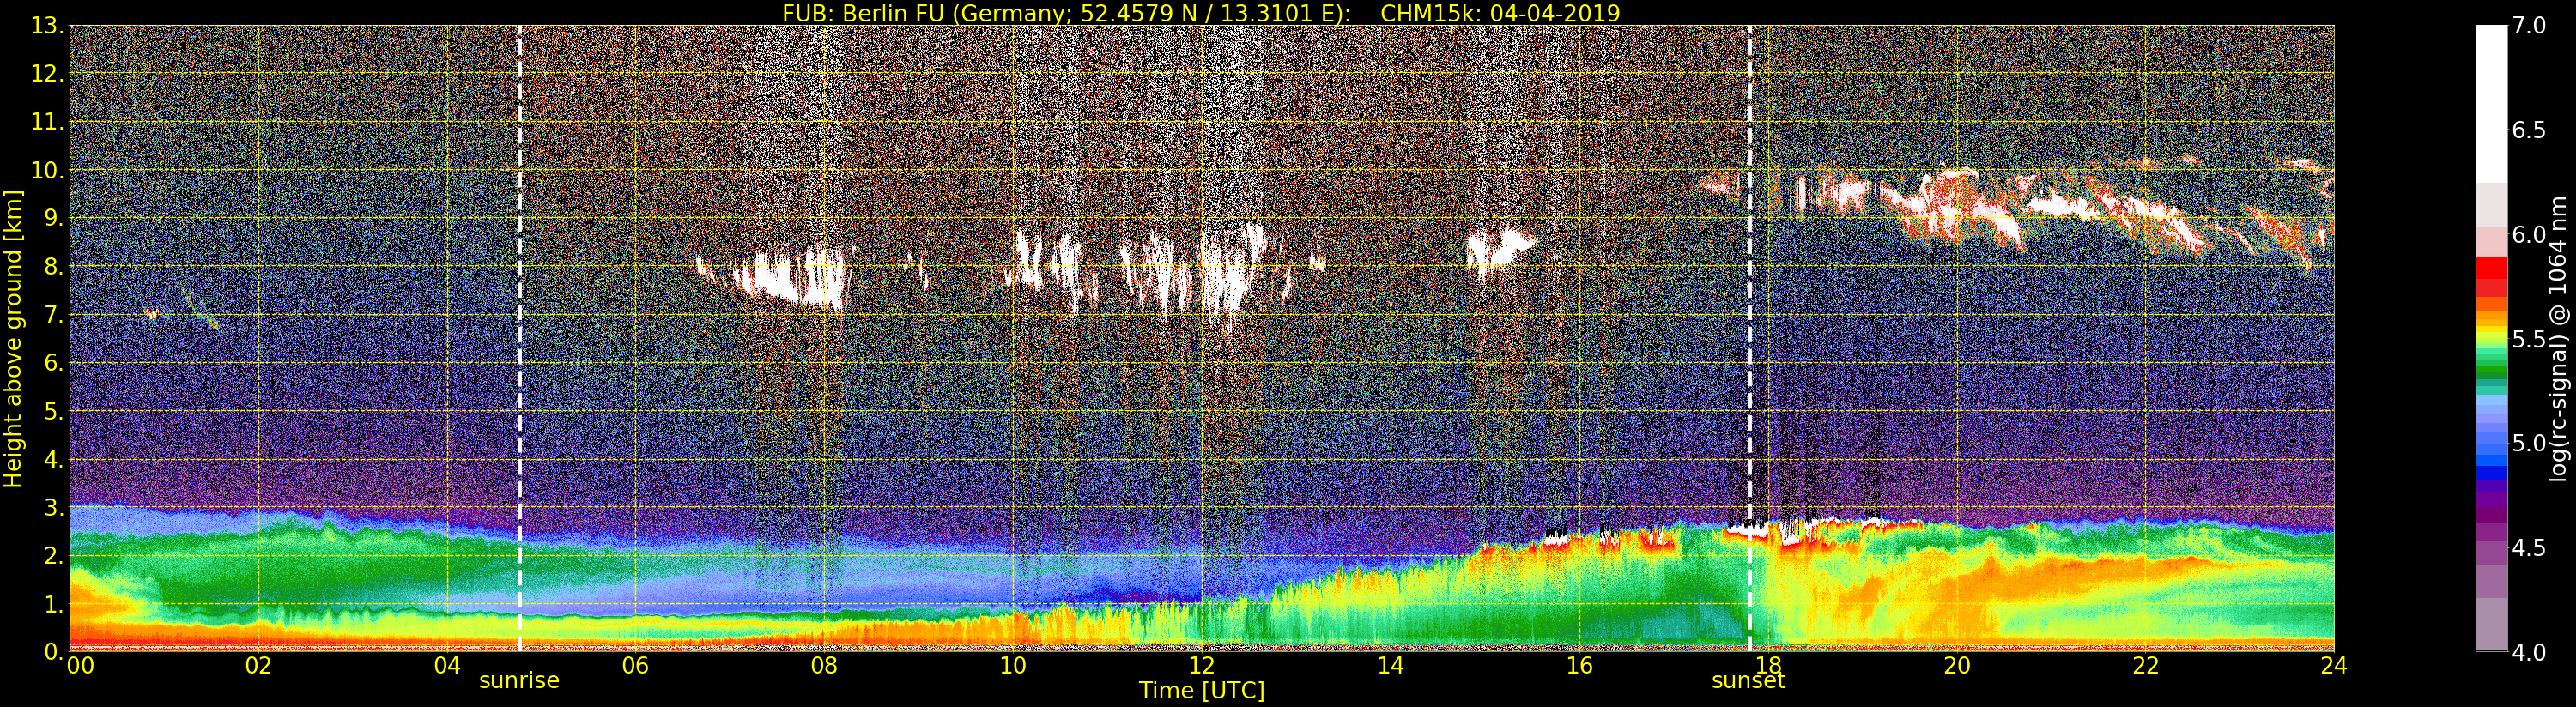Click time axis tick '02'
Image resolution: width=2576 pixels, height=707 pixels.
click(258, 666)
